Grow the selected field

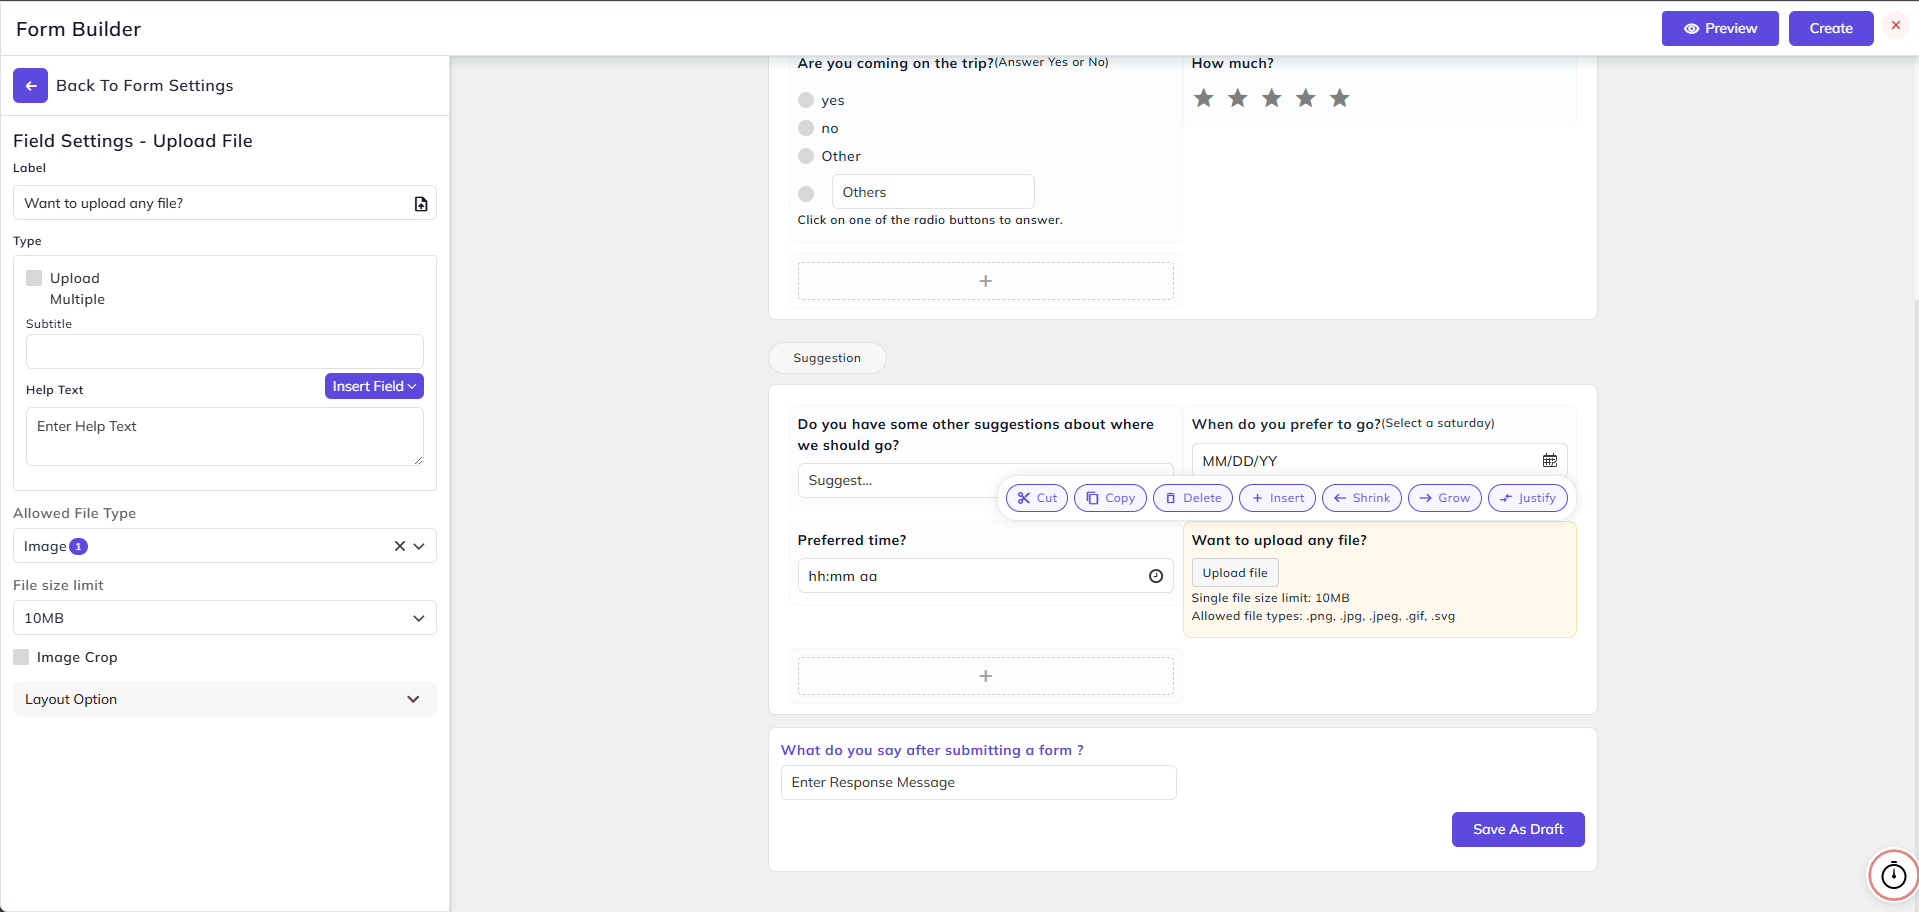(1445, 498)
